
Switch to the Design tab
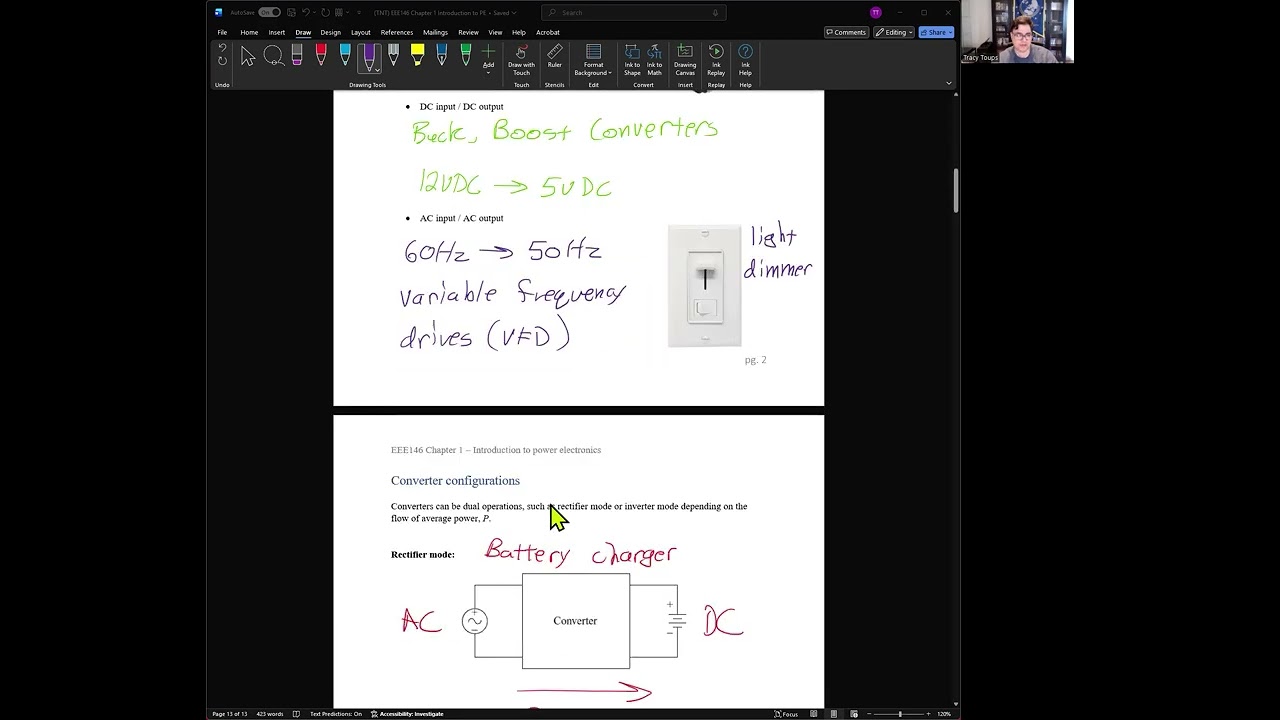click(331, 32)
